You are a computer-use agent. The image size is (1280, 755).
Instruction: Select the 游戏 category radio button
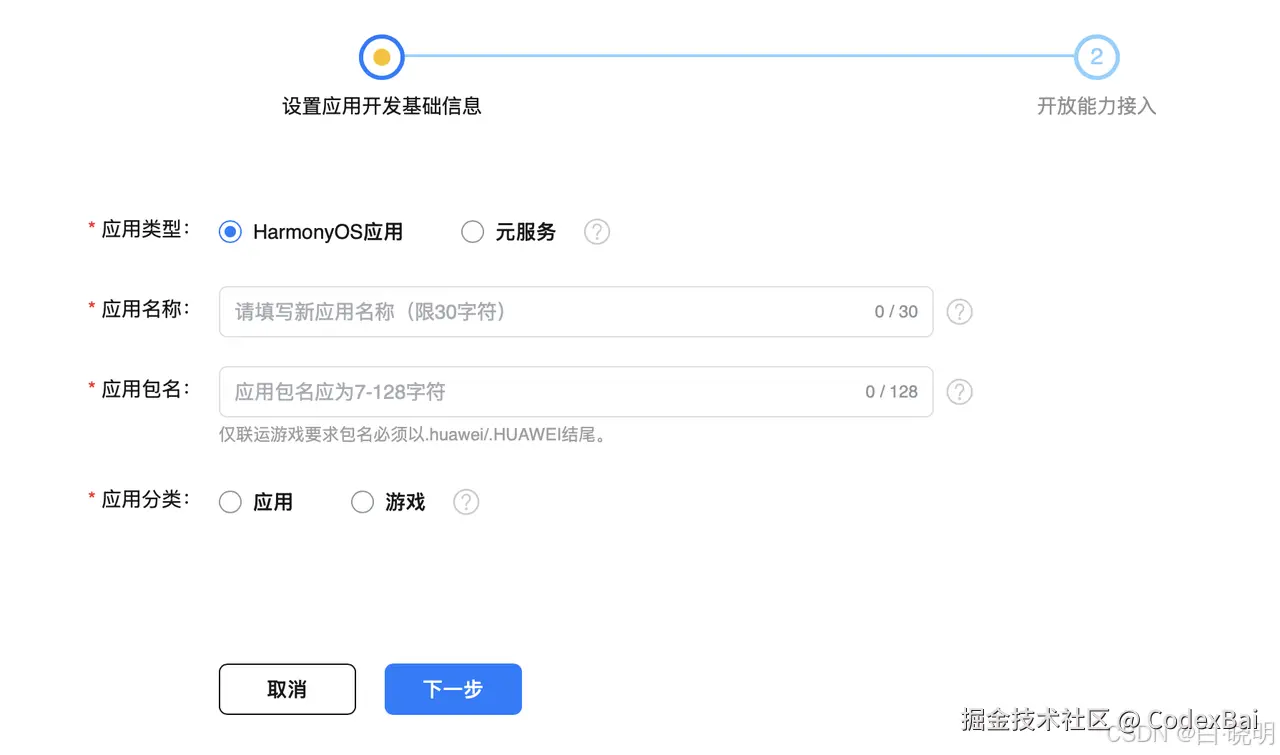pyautogui.click(x=362, y=501)
